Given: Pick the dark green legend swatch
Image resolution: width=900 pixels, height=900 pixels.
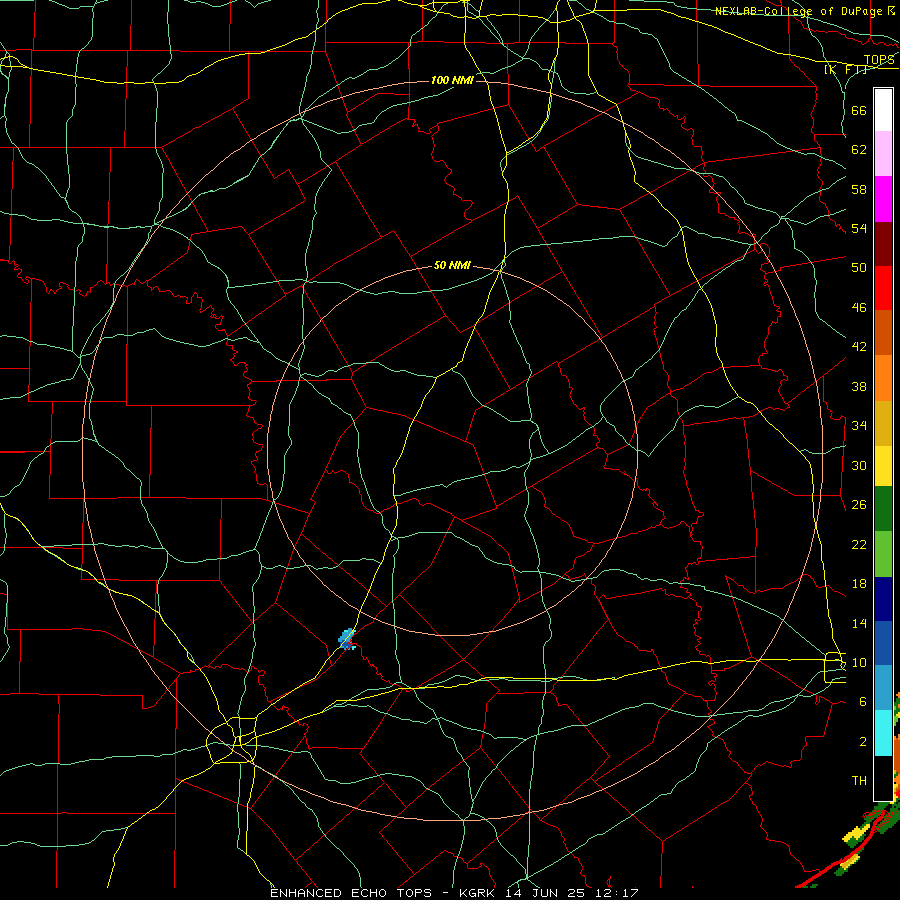Looking at the screenshot, I should click(x=883, y=509).
